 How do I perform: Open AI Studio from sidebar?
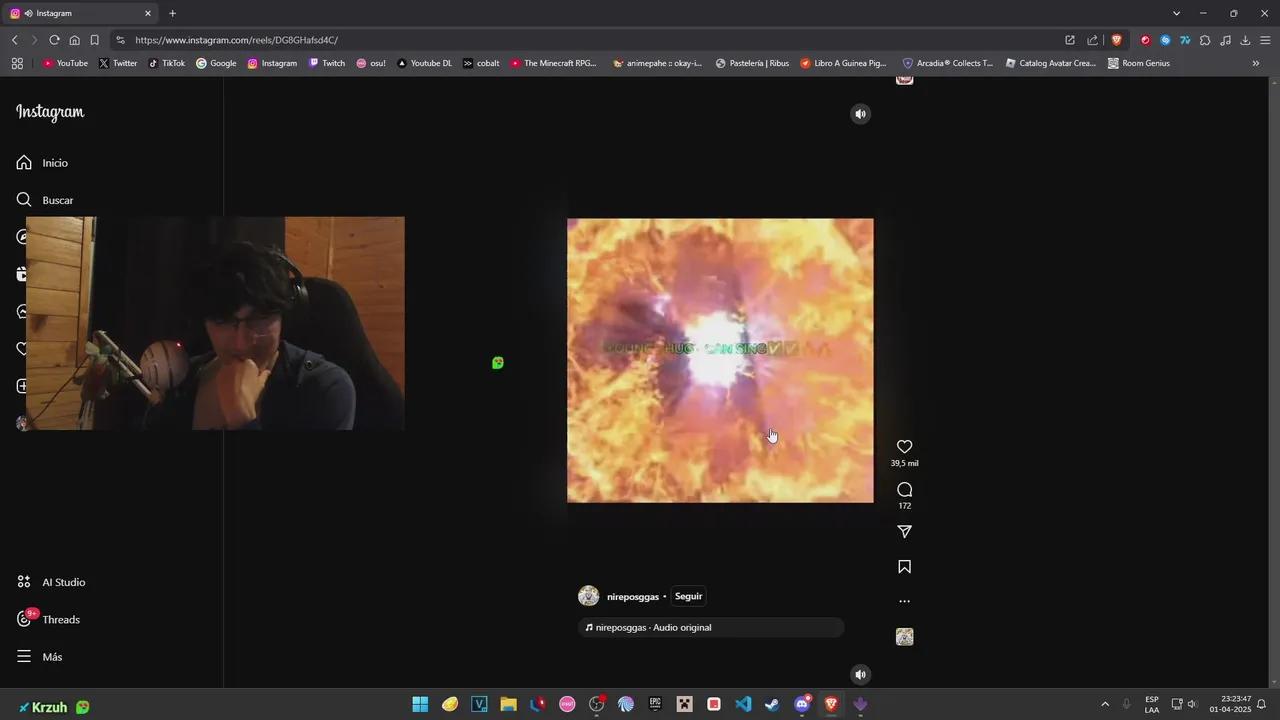point(63,582)
